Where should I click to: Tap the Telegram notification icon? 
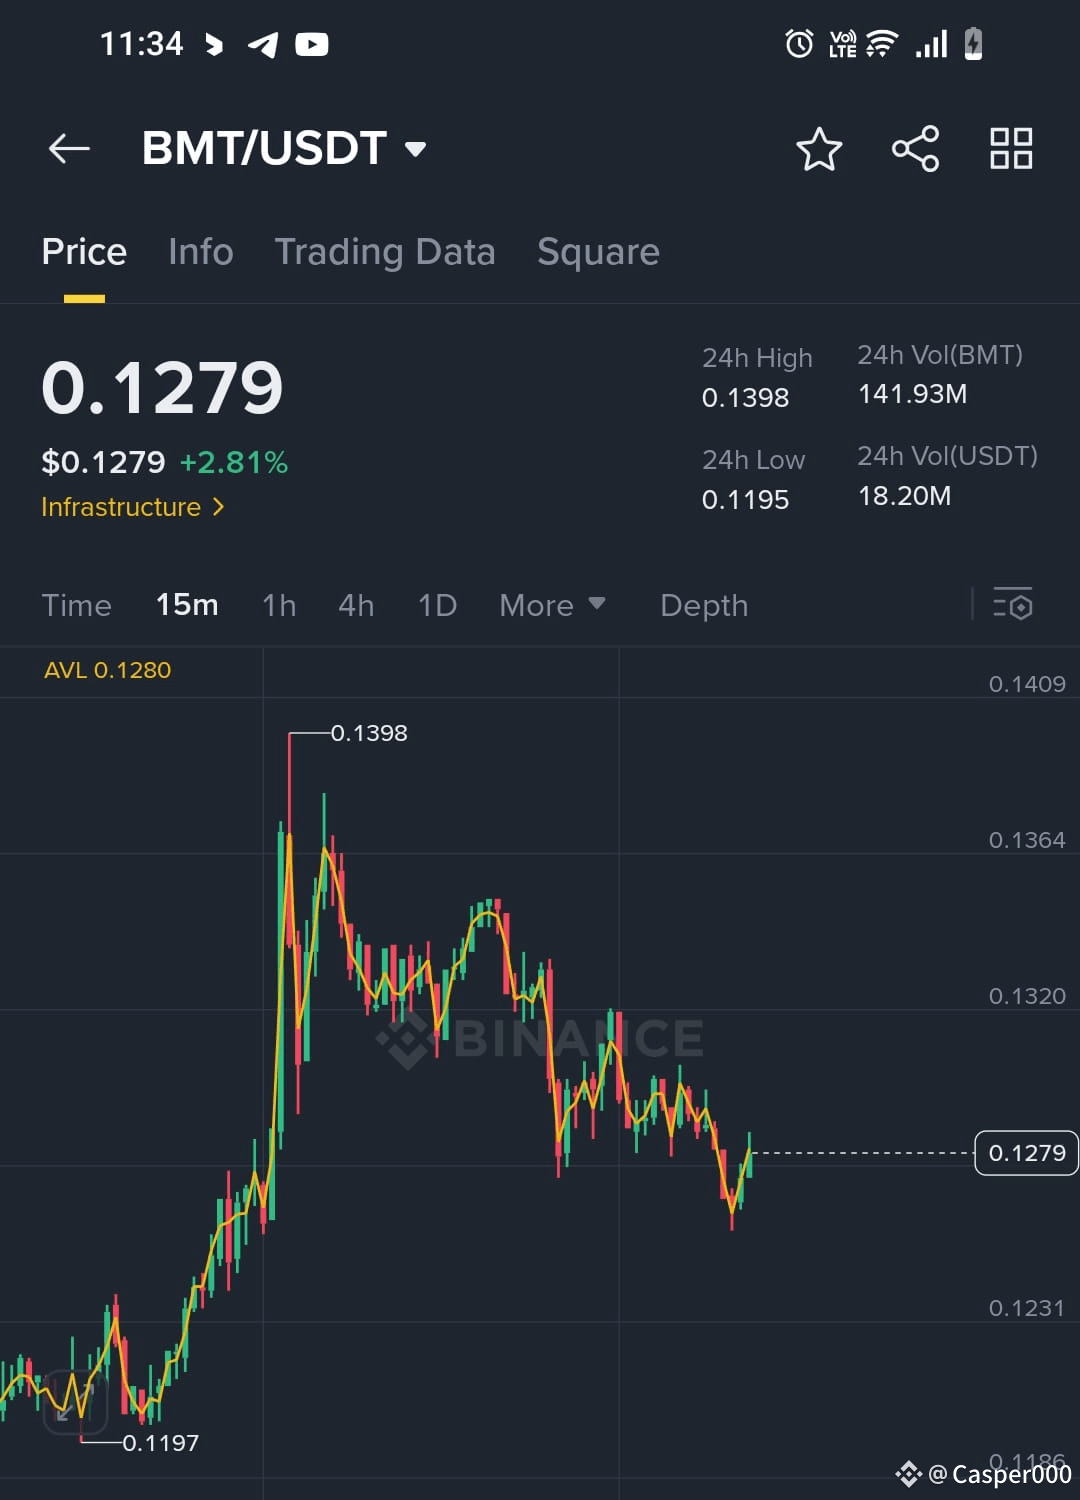(x=262, y=44)
